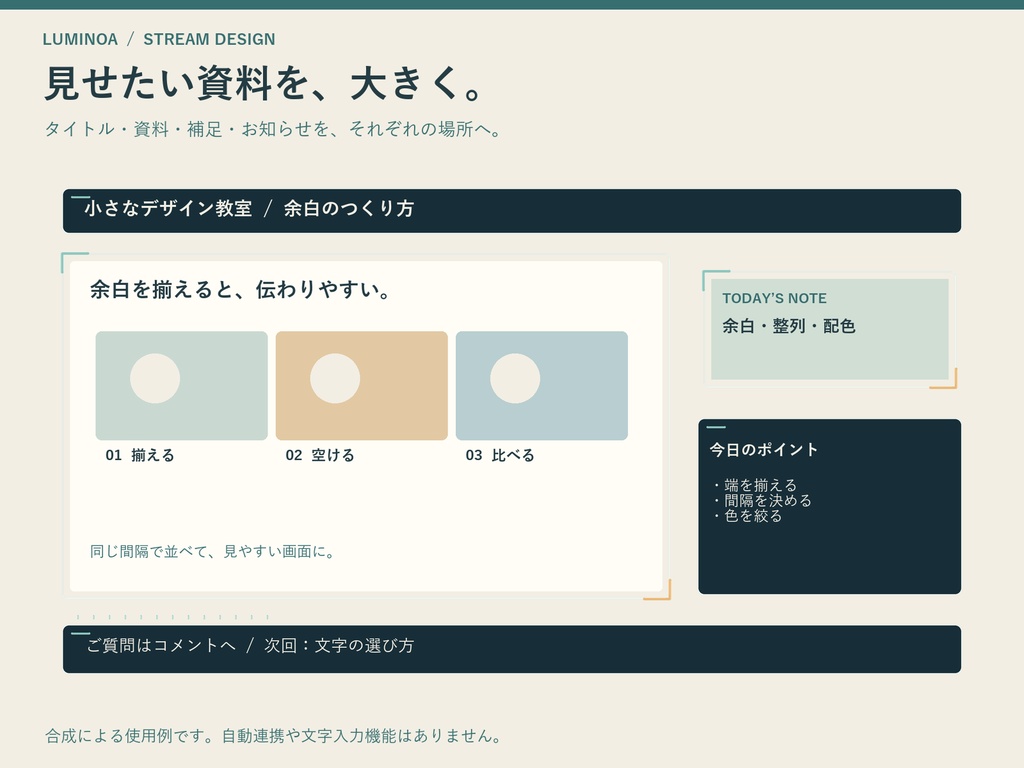Click the panel heading 今日のポイント
1024x768 pixels.
[x=763, y=449]
